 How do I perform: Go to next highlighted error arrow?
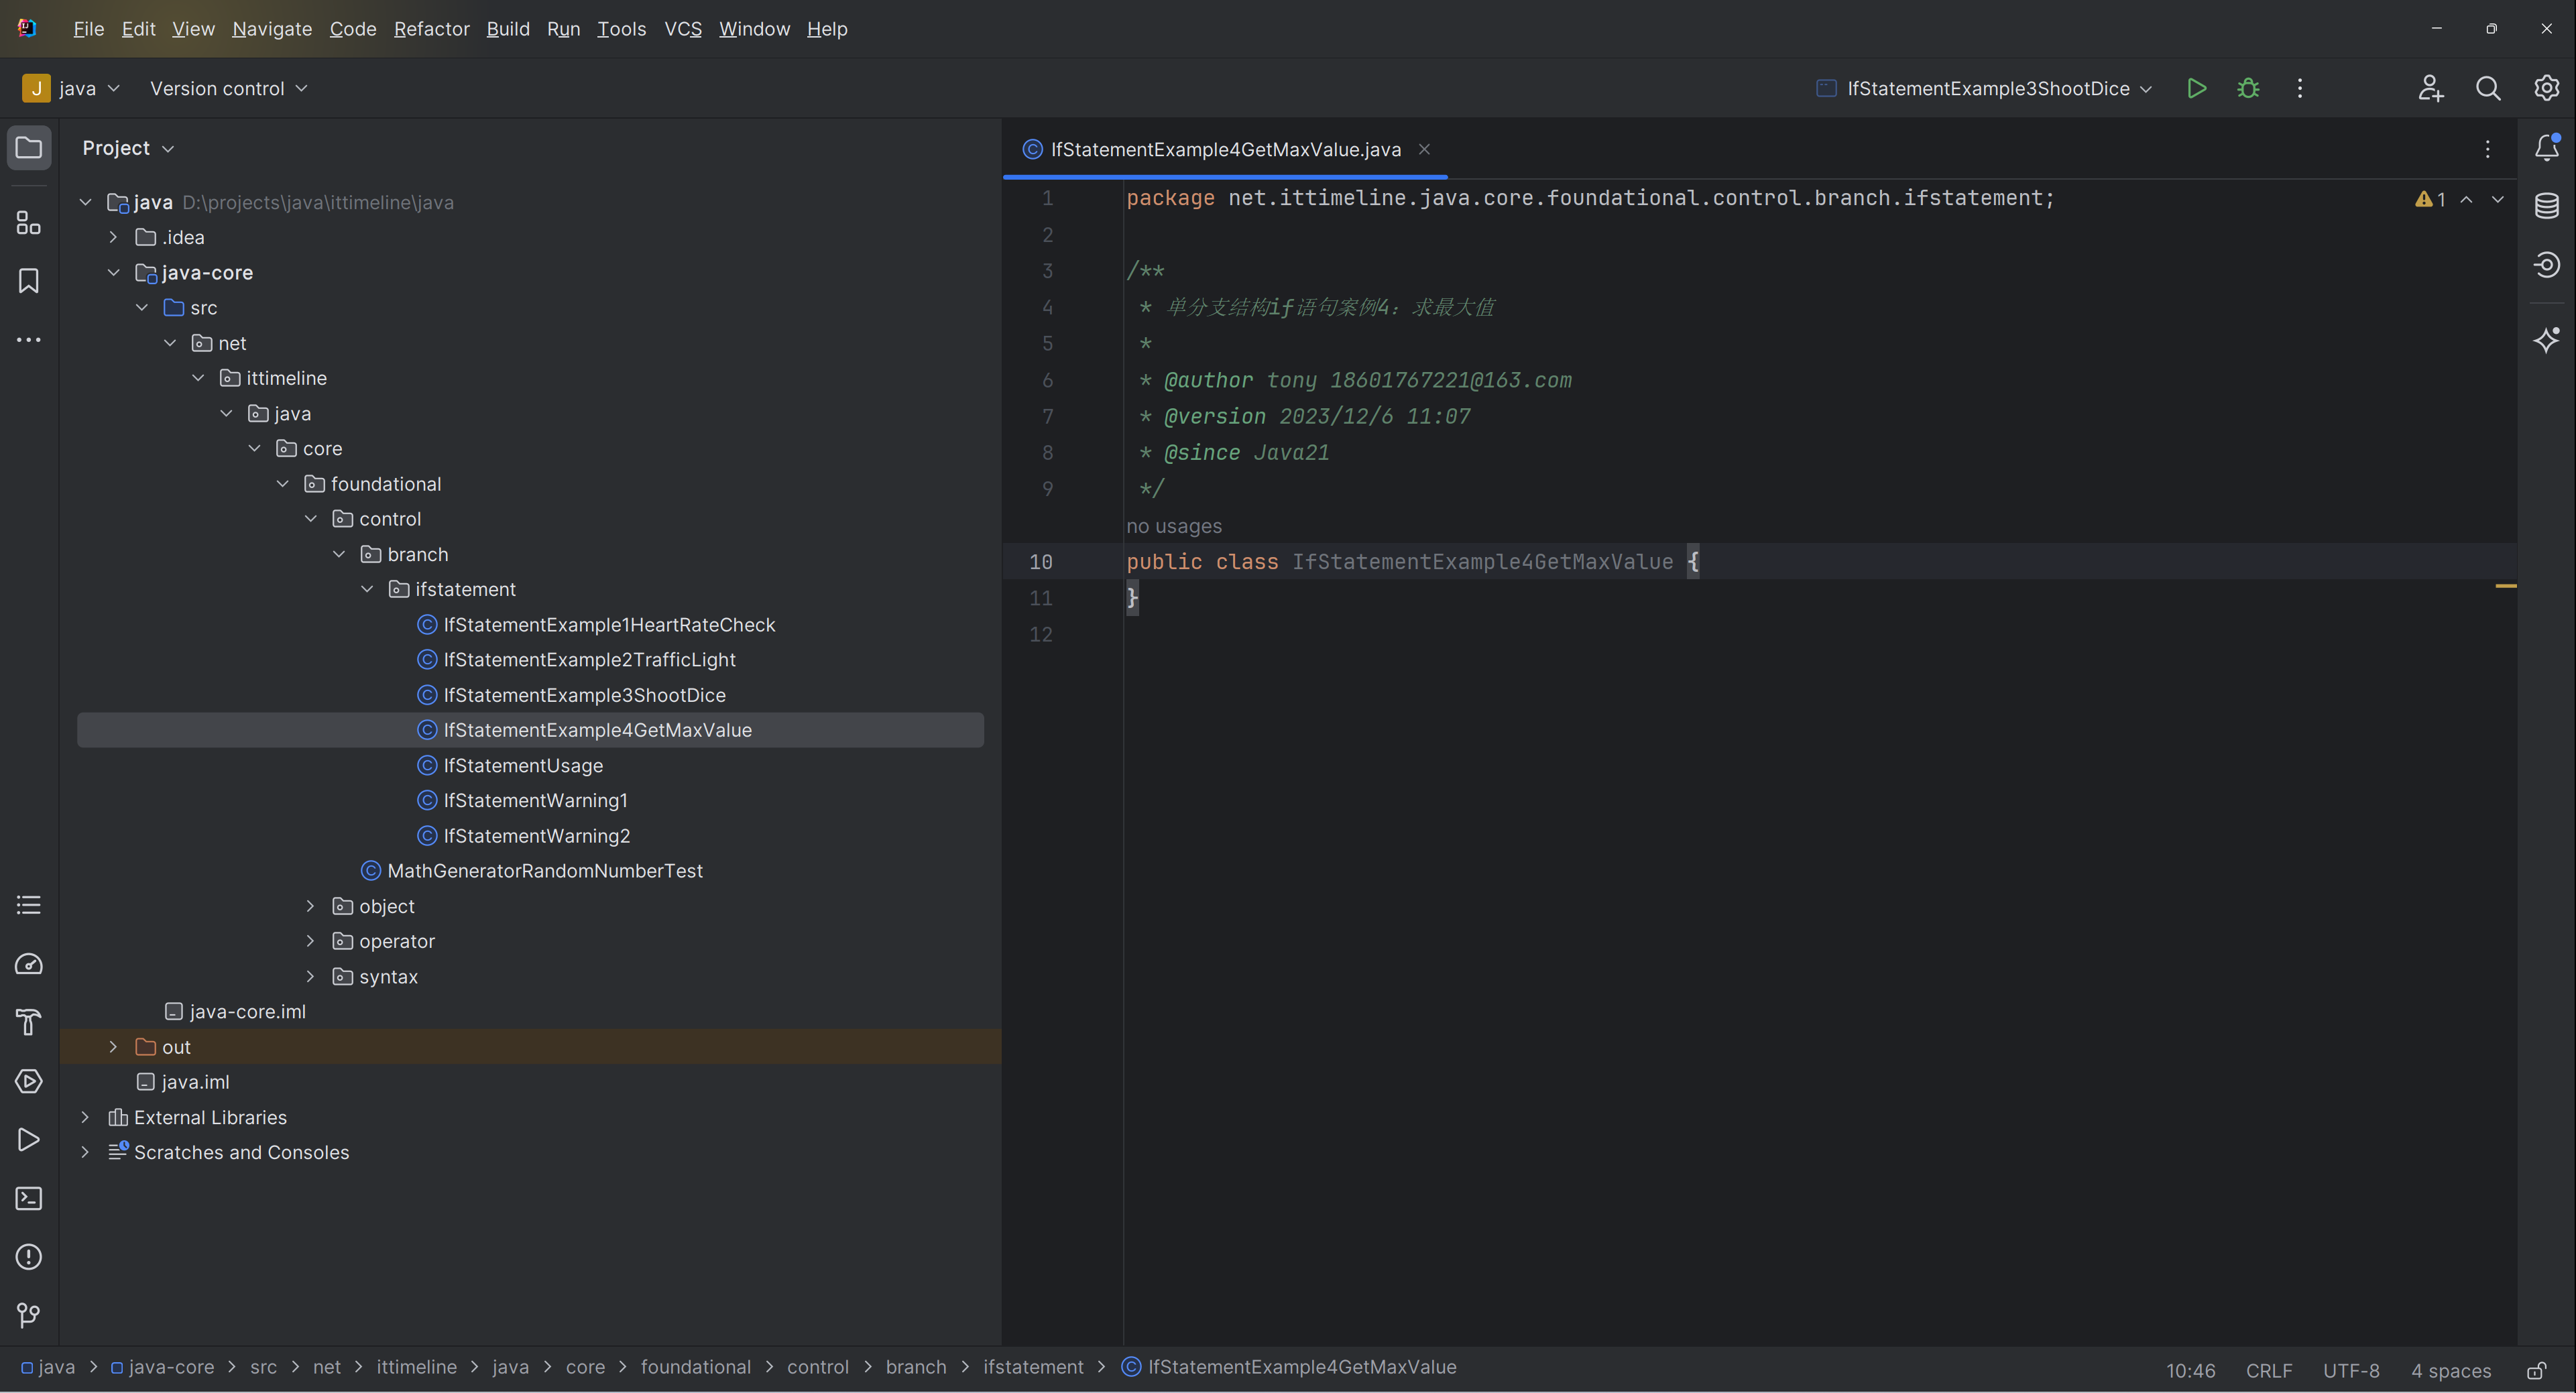(x=2498, y=200)
